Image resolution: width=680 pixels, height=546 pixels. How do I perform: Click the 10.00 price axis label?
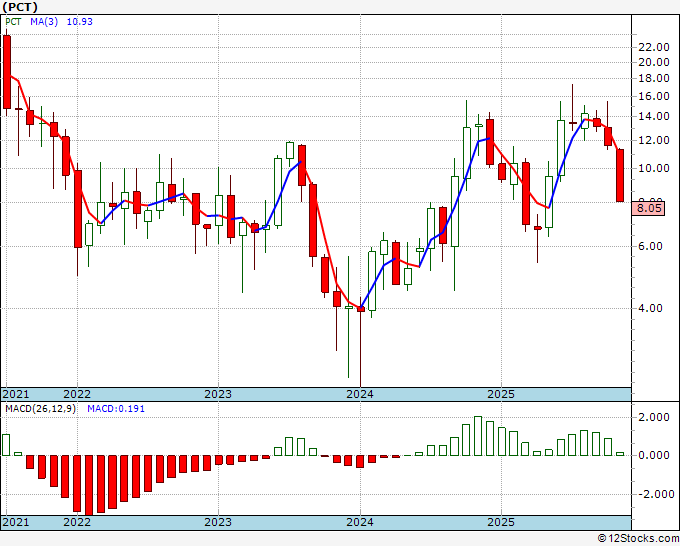point(654,168)
